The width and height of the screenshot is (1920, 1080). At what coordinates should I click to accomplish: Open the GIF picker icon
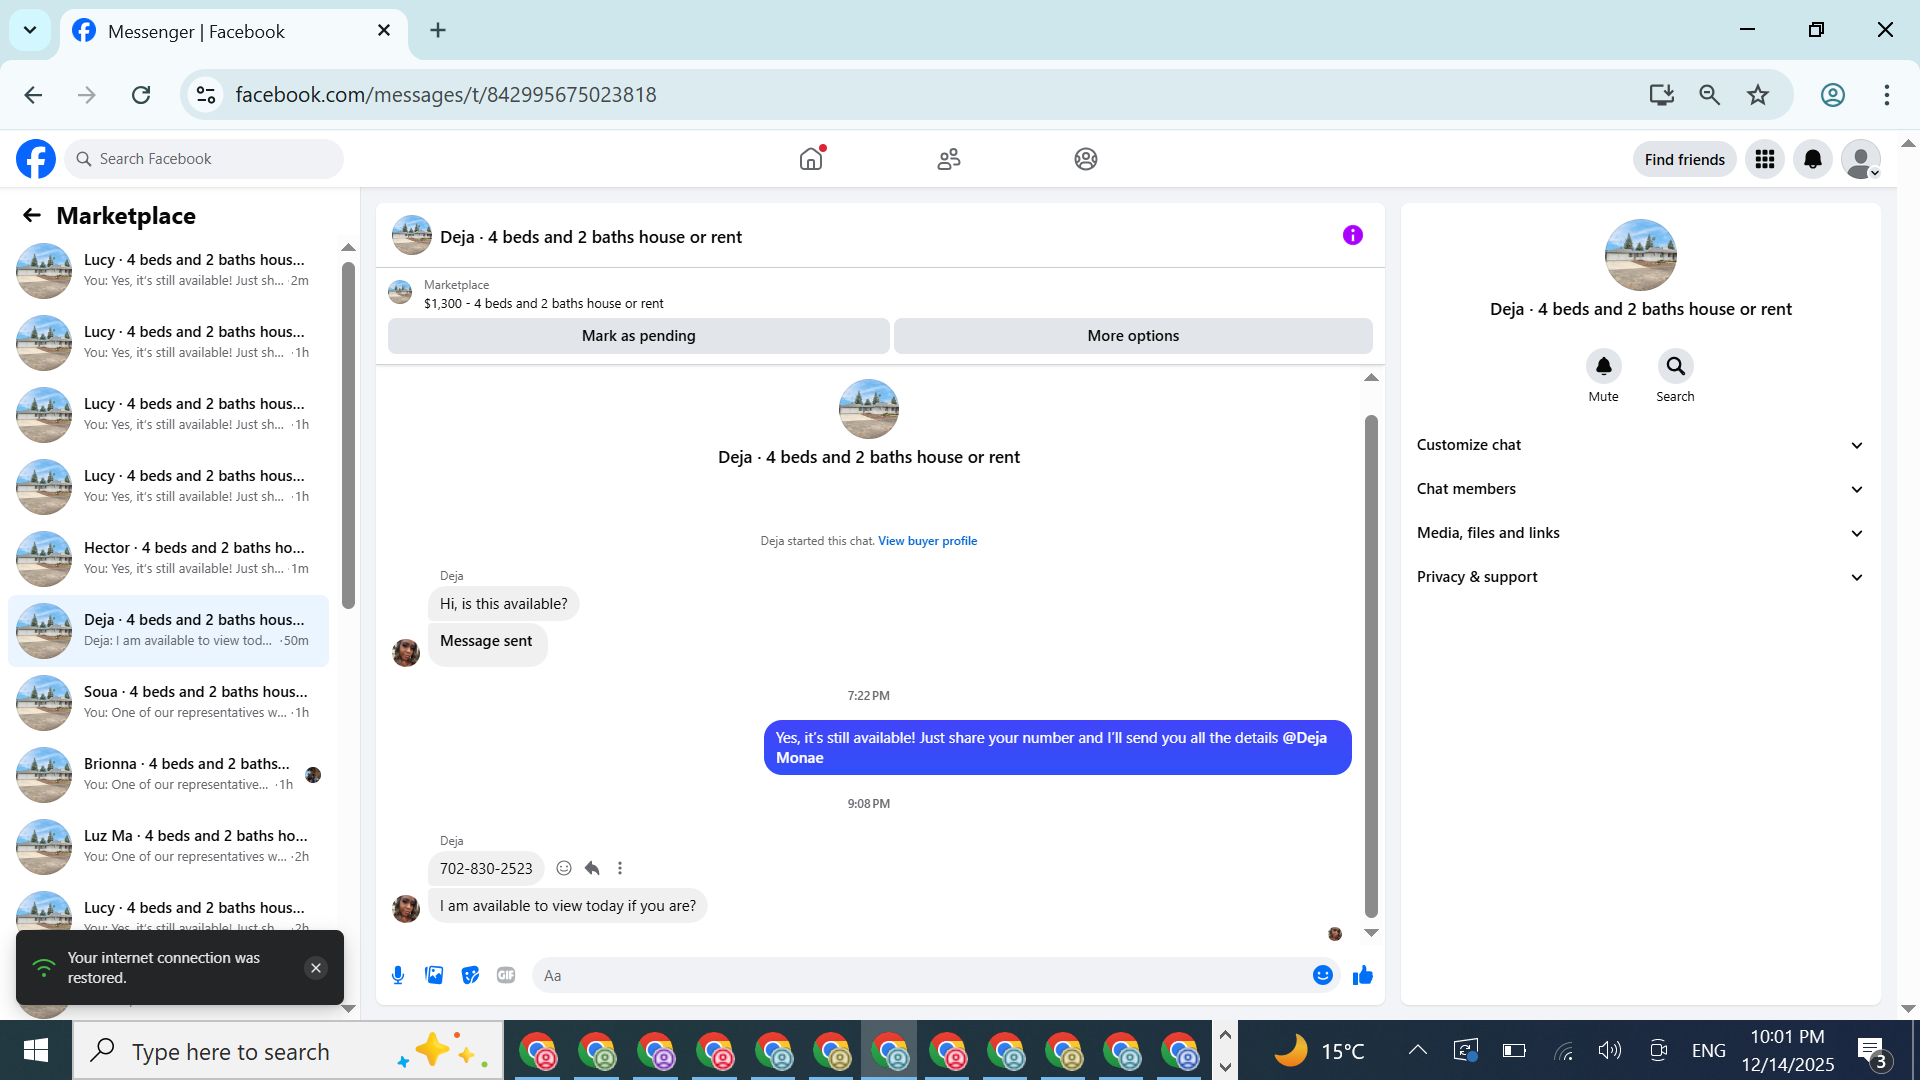coord(506,975)
